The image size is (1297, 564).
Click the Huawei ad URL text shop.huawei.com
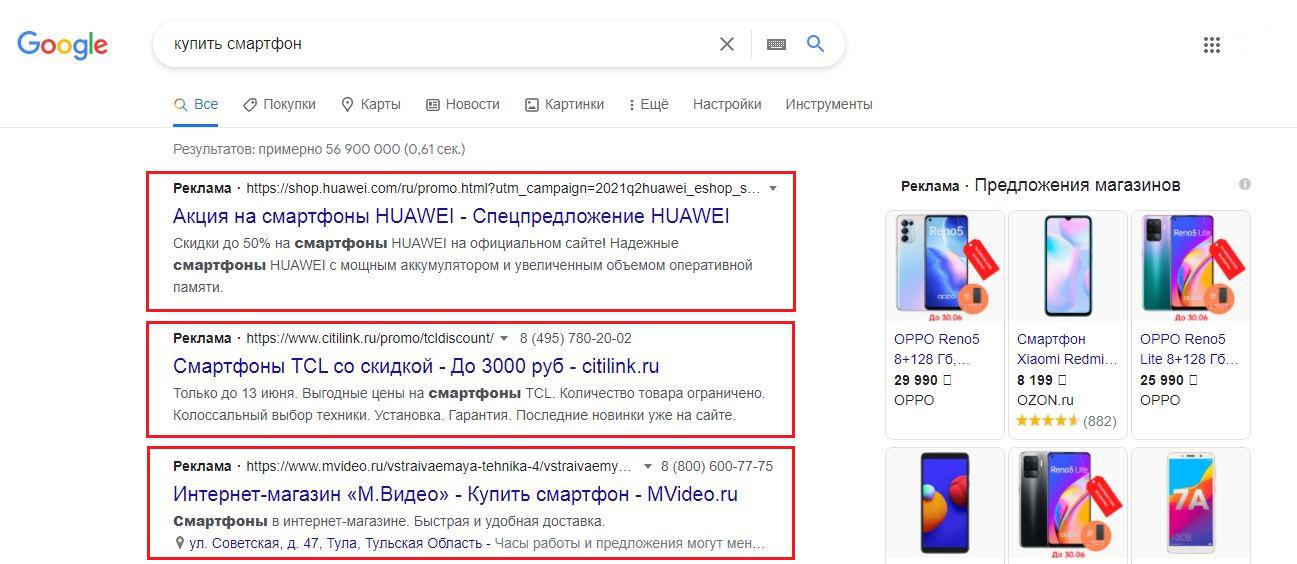[502, 188]
